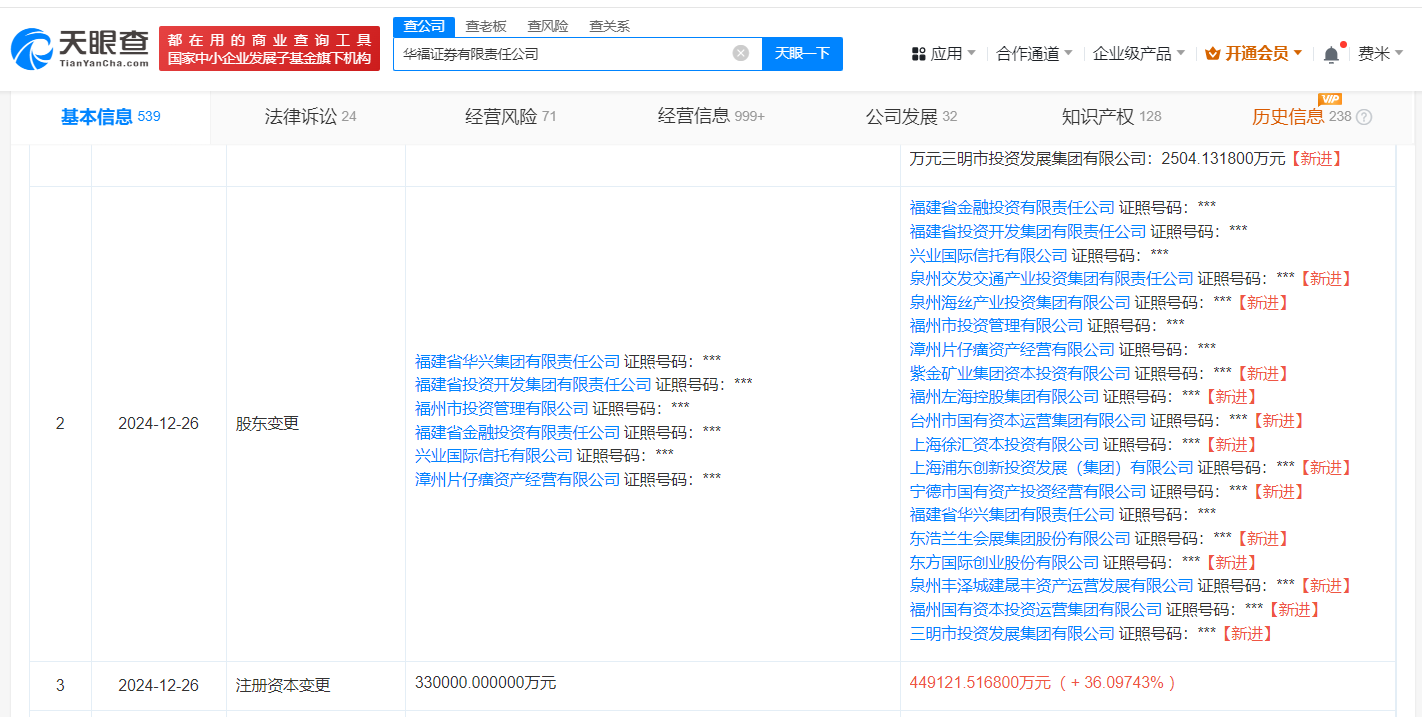Switch to the 查老板 search tab

coord(486,26)
